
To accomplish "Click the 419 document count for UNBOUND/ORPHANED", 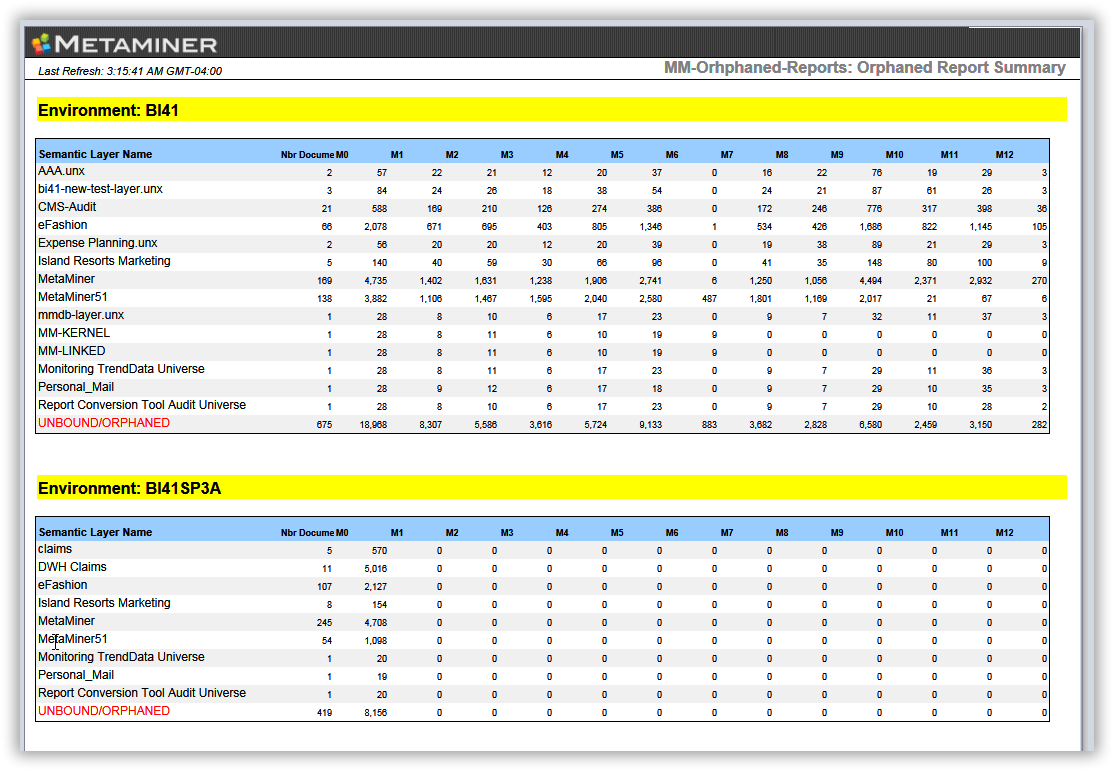I will click(324, 713).
